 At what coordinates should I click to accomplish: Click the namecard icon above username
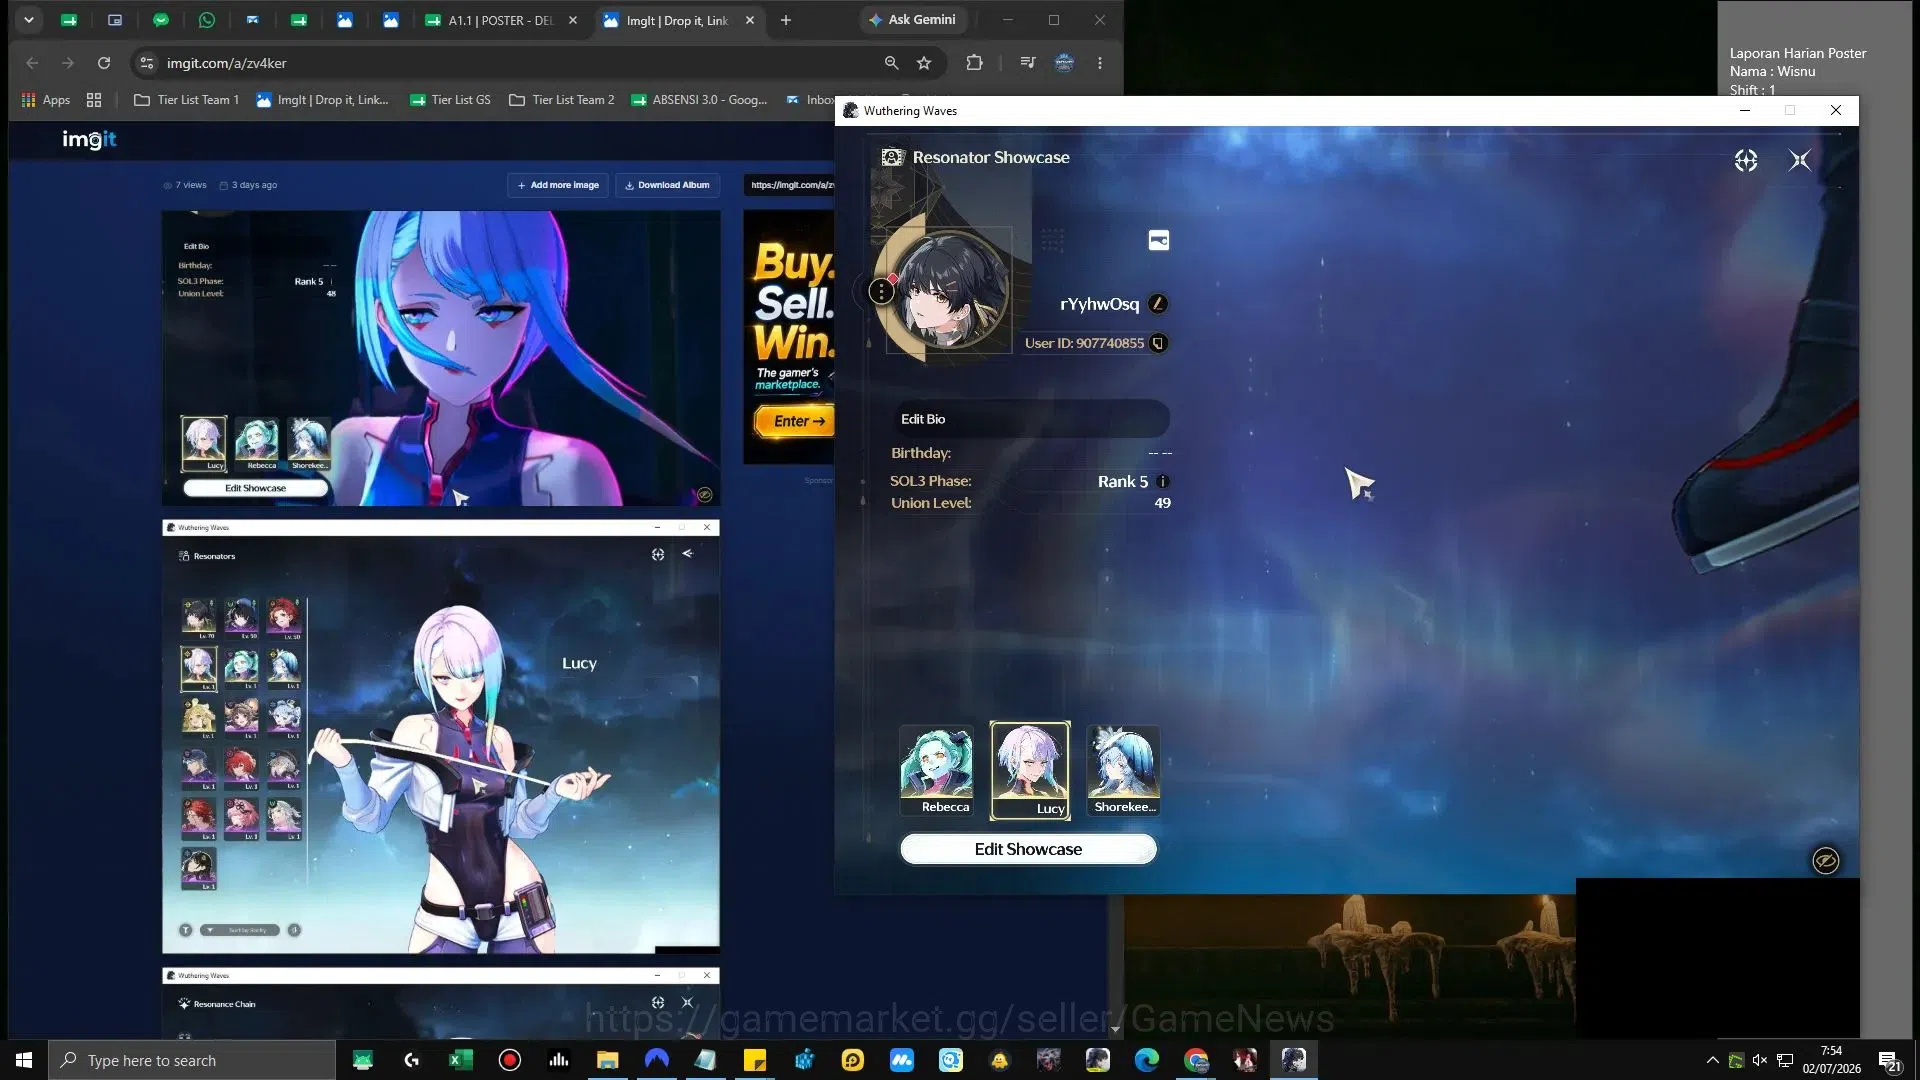(x=1159, y=241)
